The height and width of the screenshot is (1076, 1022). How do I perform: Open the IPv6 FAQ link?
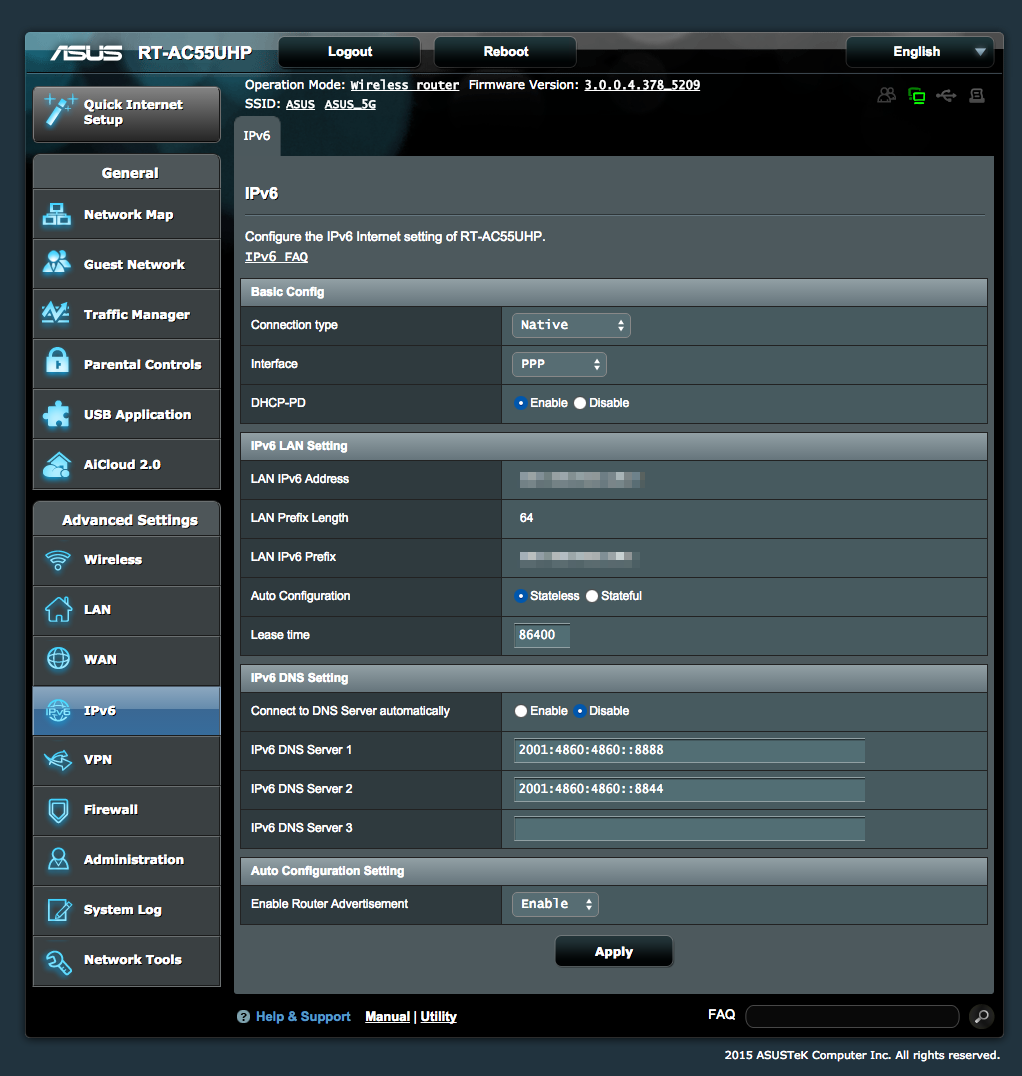pyautogui.click(x=276, y=257)
